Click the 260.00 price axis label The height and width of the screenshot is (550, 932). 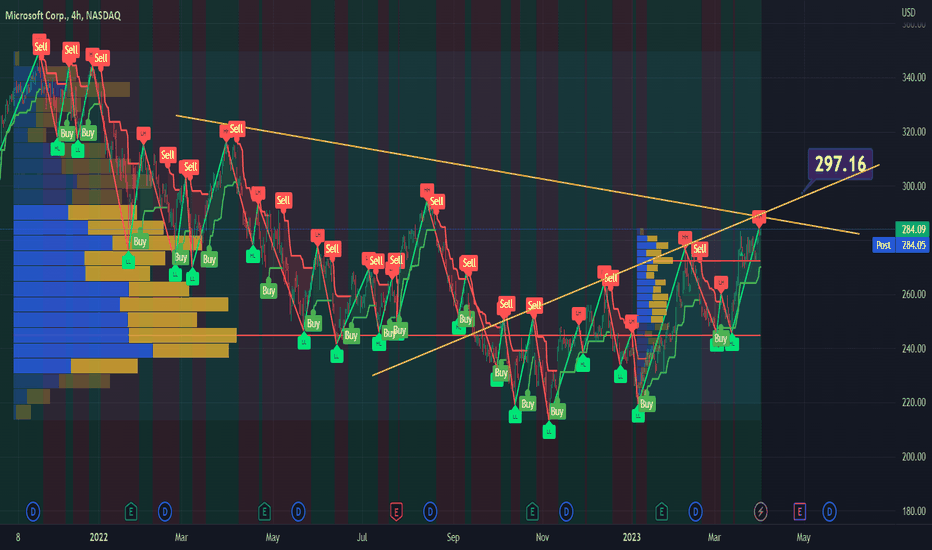click(914, 294)
